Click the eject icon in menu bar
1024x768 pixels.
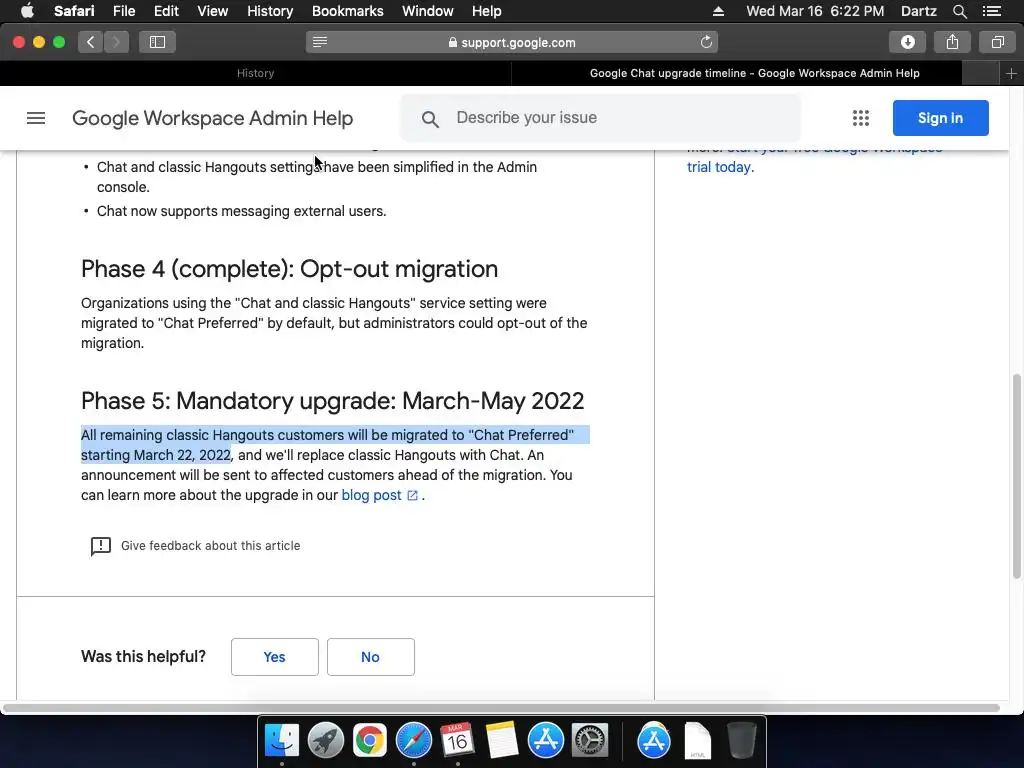[718, 11]
